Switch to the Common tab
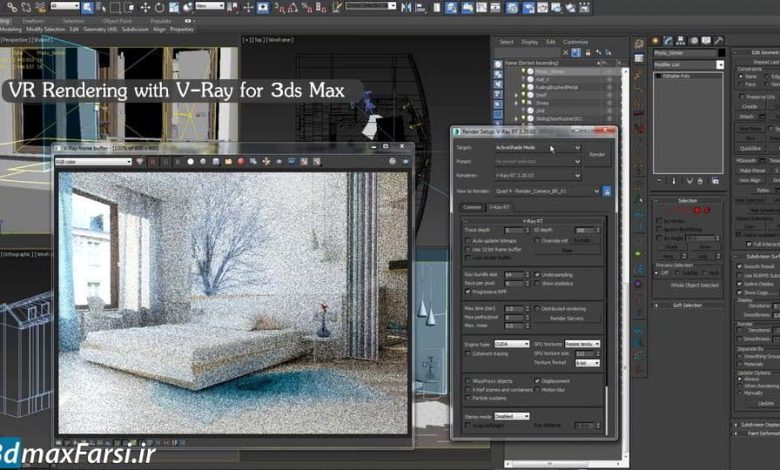The height and width of the screenshot is (470, 780). point(472,207)
